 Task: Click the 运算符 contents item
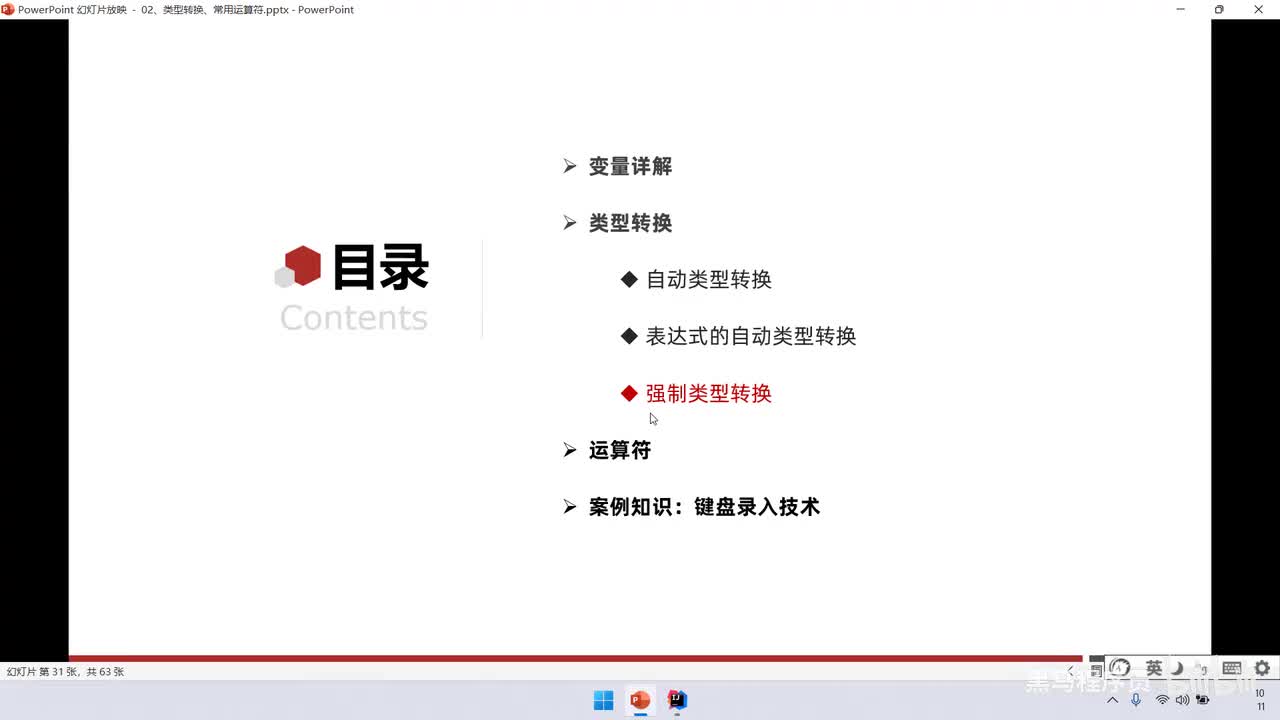point(620,450)
